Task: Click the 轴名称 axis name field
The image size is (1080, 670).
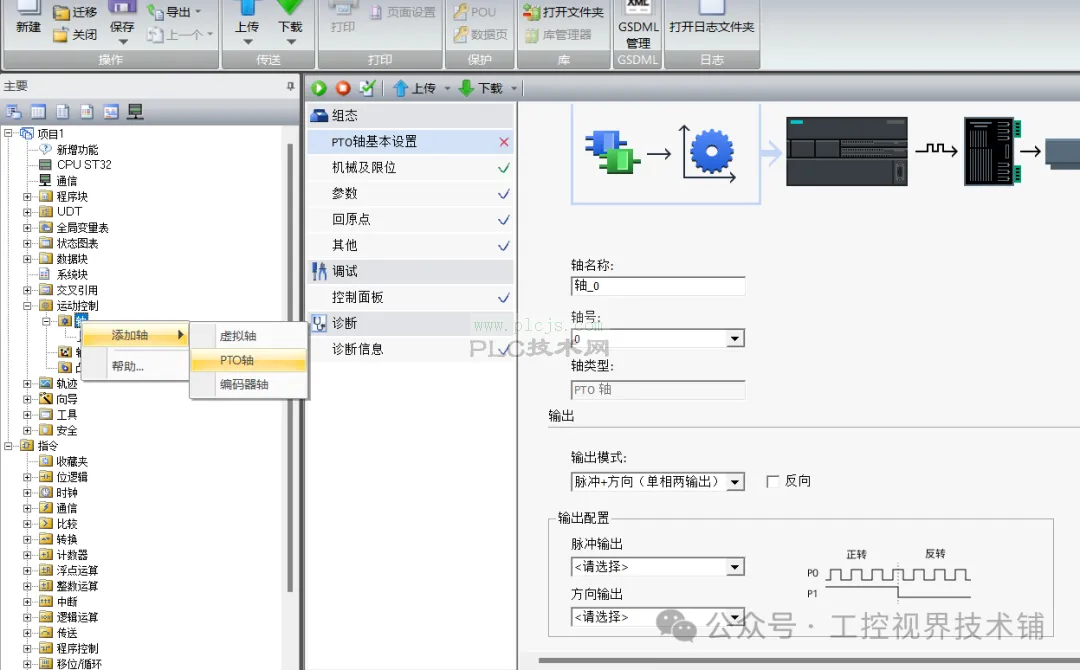Action: (x=658, y=286)
